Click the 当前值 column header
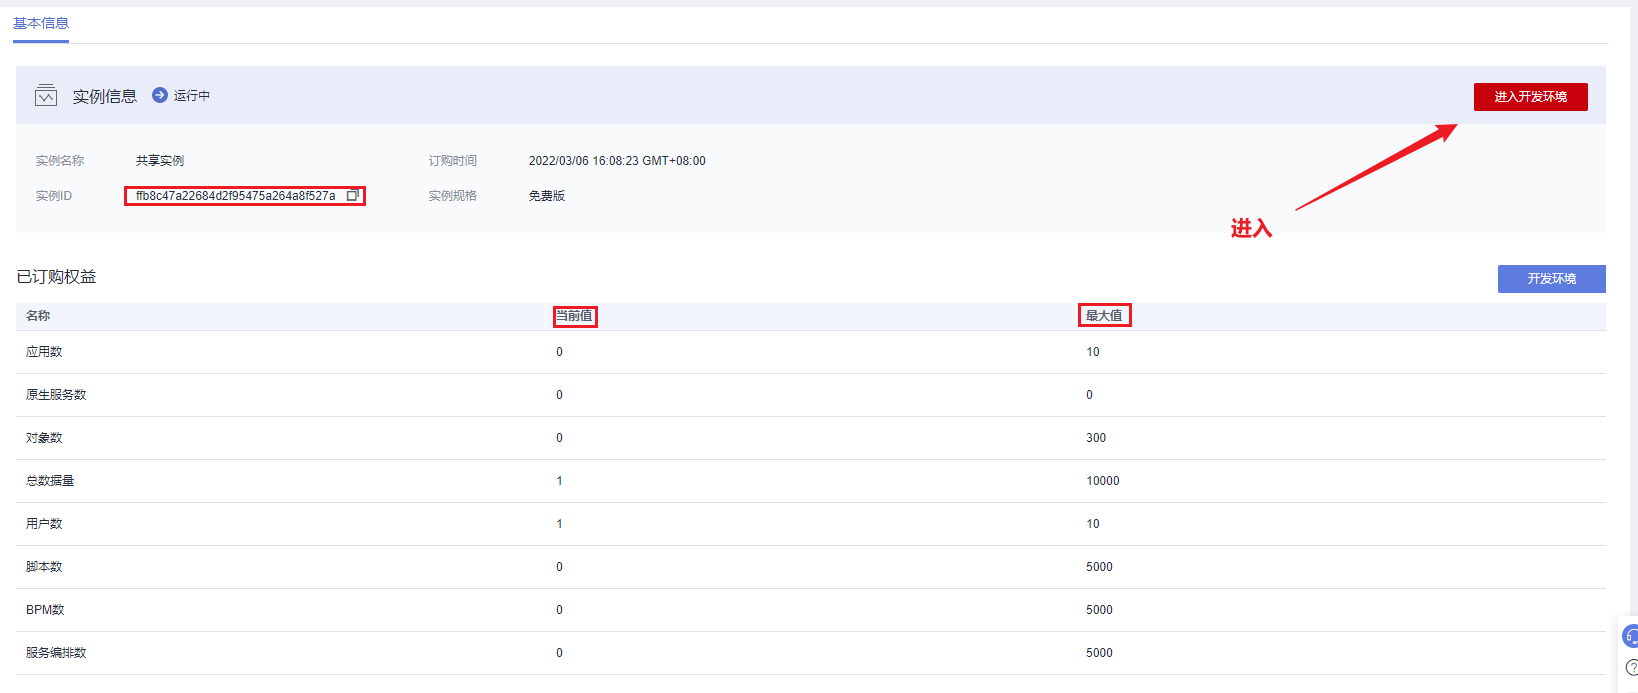The width and height of the screenshot is (1638, 693). pyautogui.click(x=574, y=316)
